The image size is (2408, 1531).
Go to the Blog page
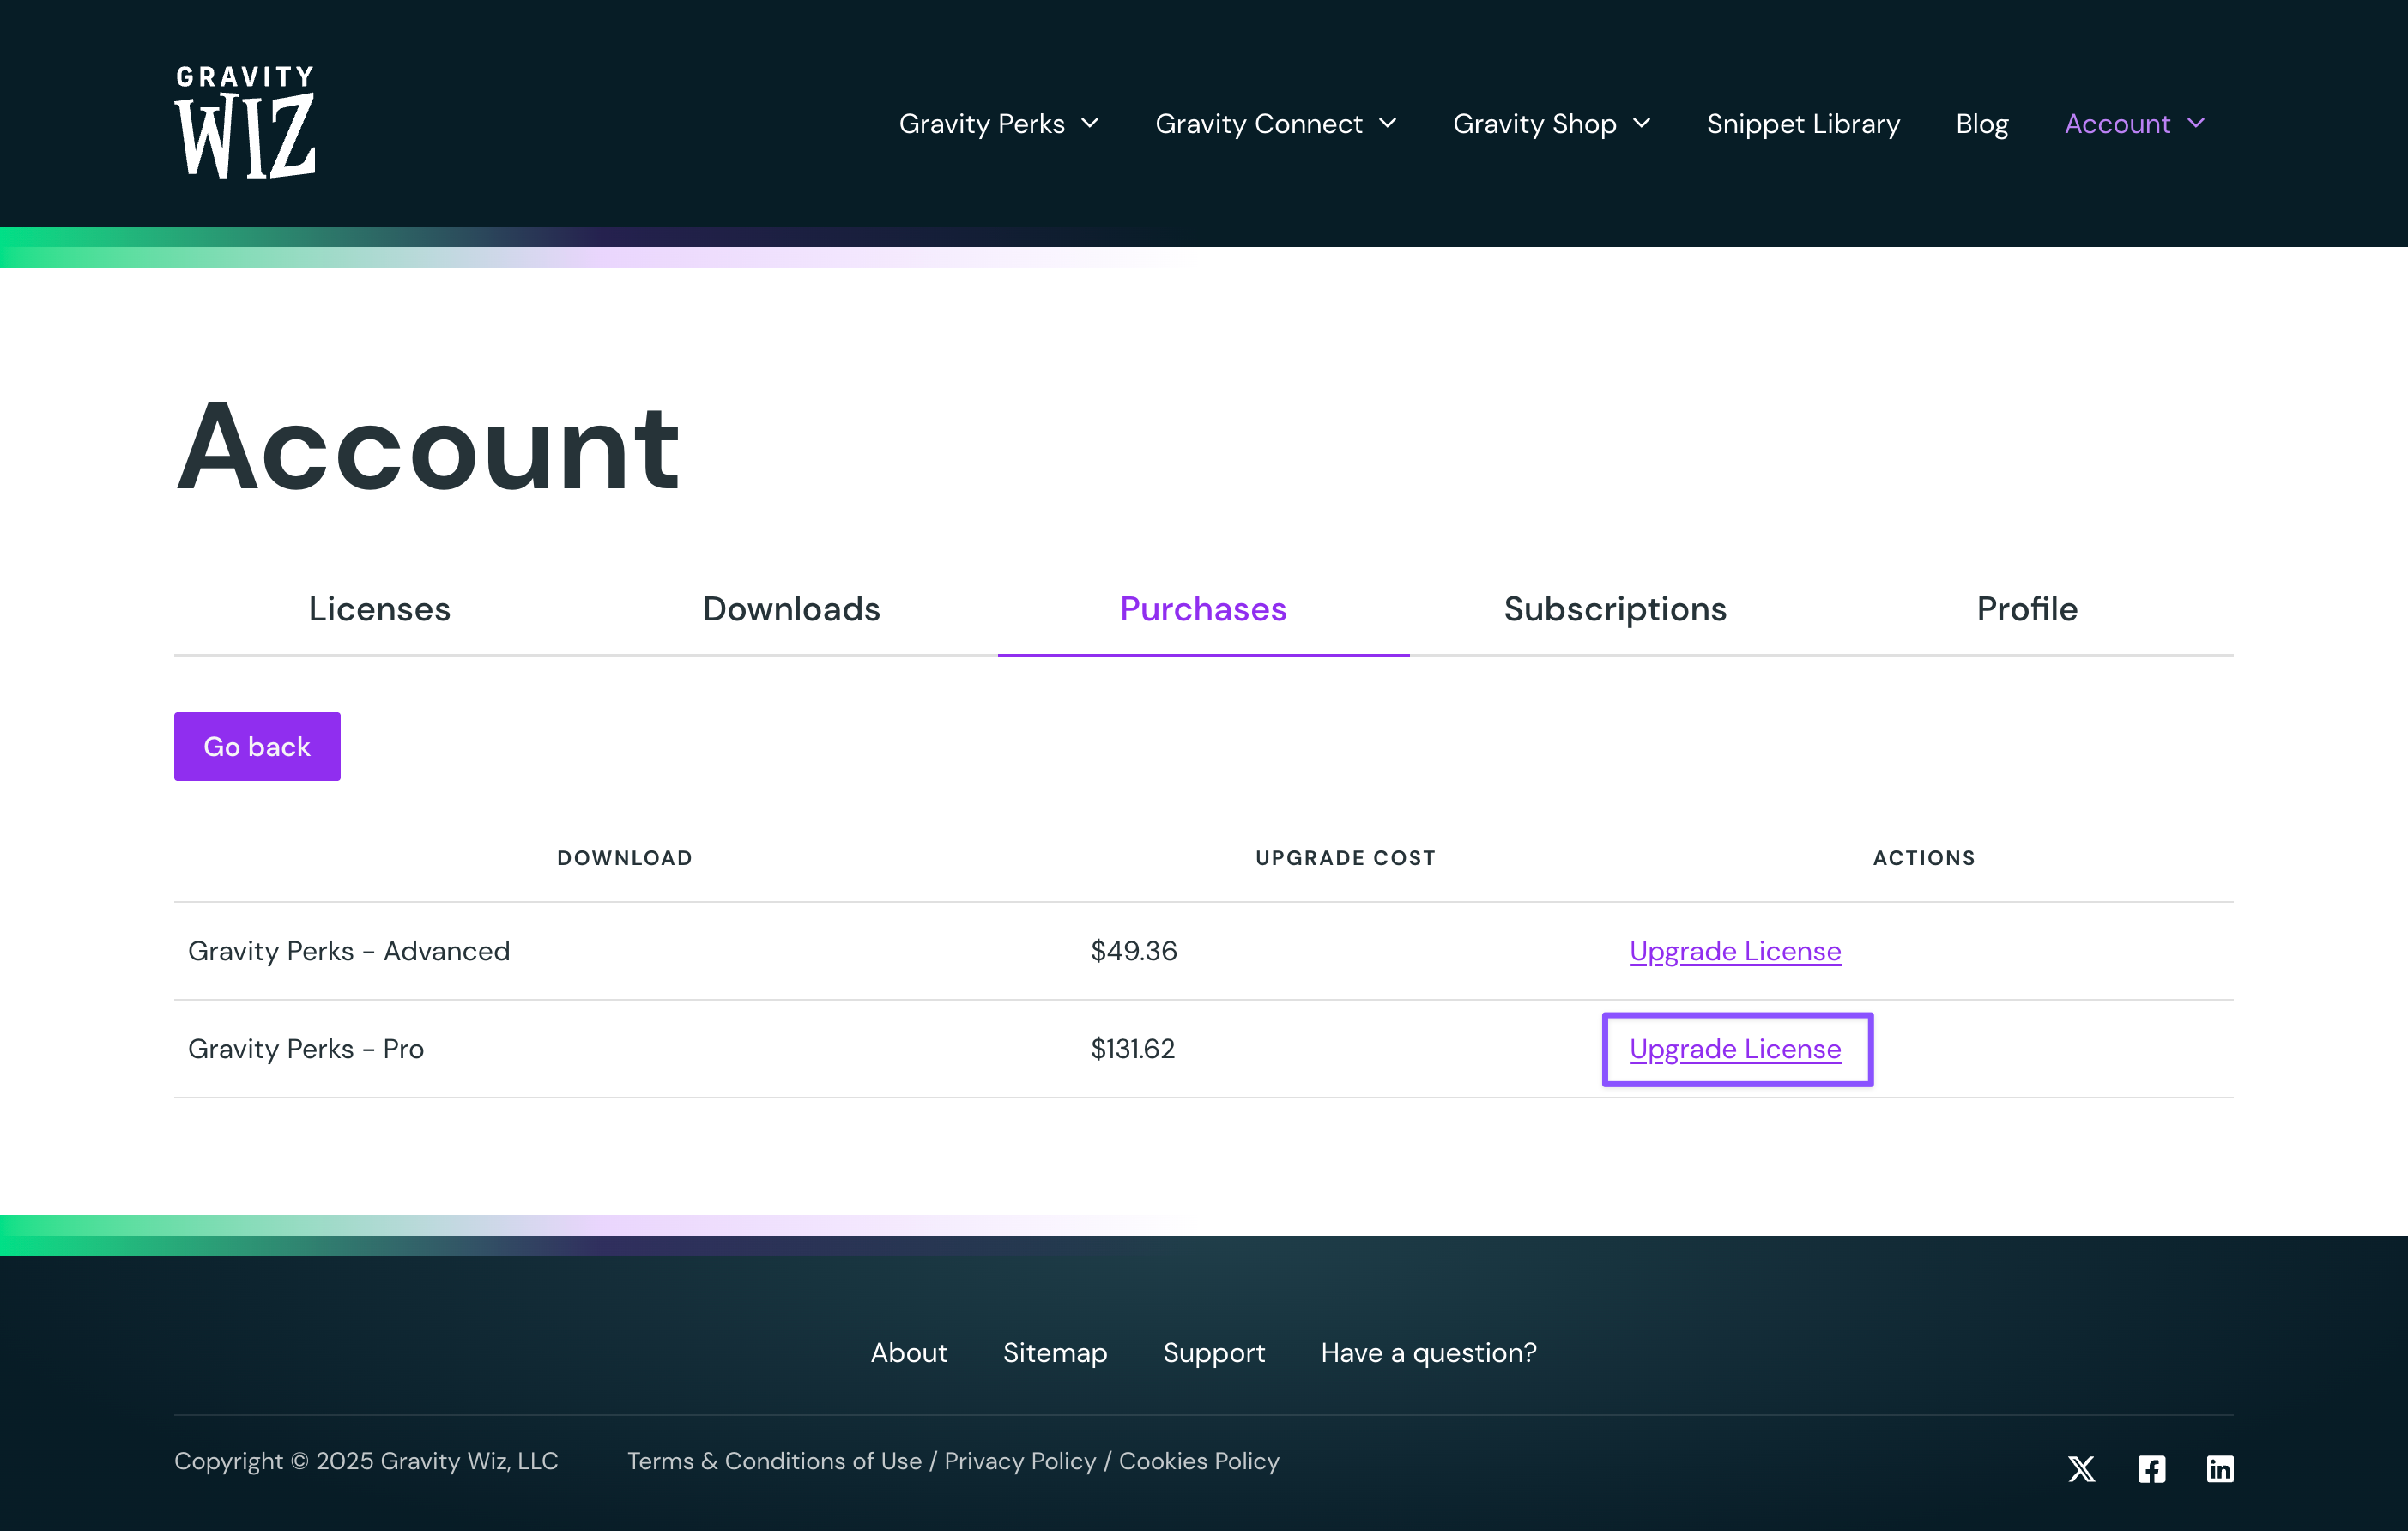pos(1982,123)
